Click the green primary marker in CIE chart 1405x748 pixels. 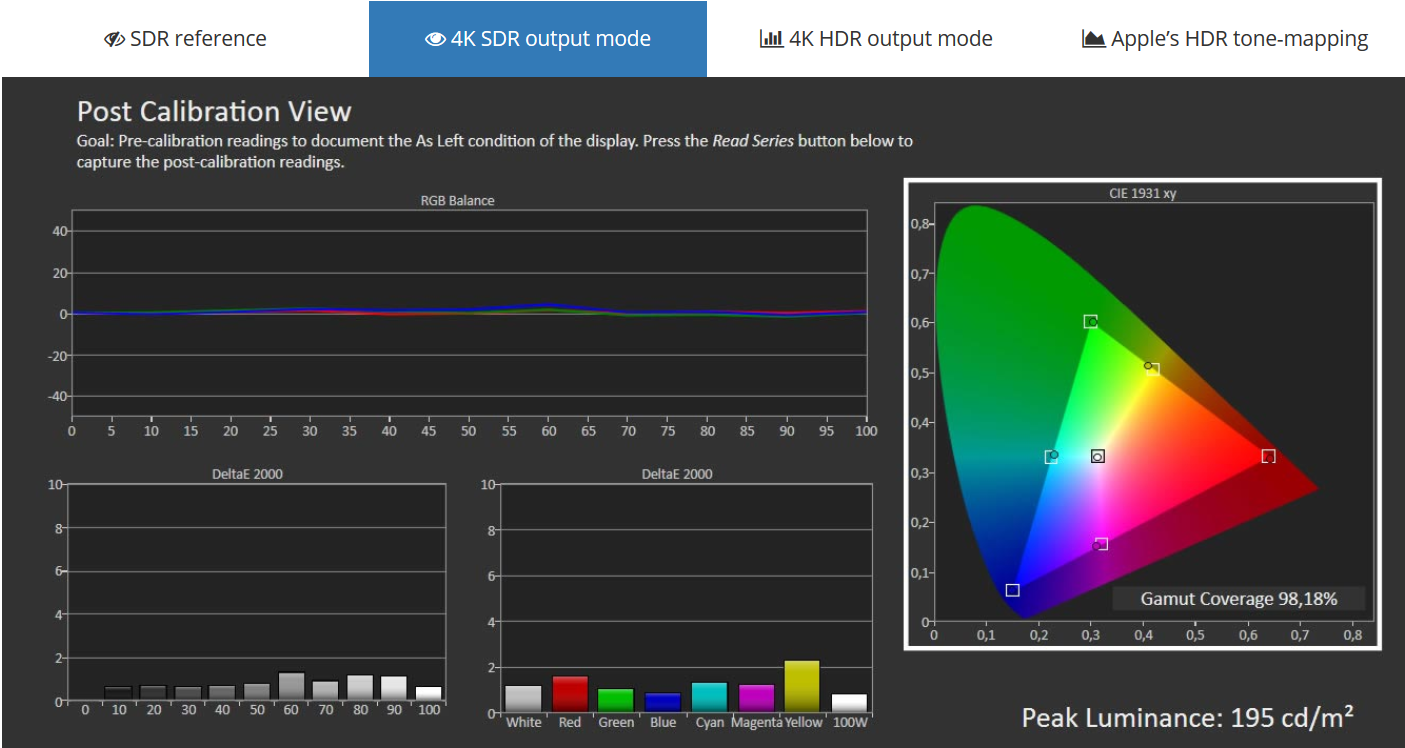(1090, 321)
